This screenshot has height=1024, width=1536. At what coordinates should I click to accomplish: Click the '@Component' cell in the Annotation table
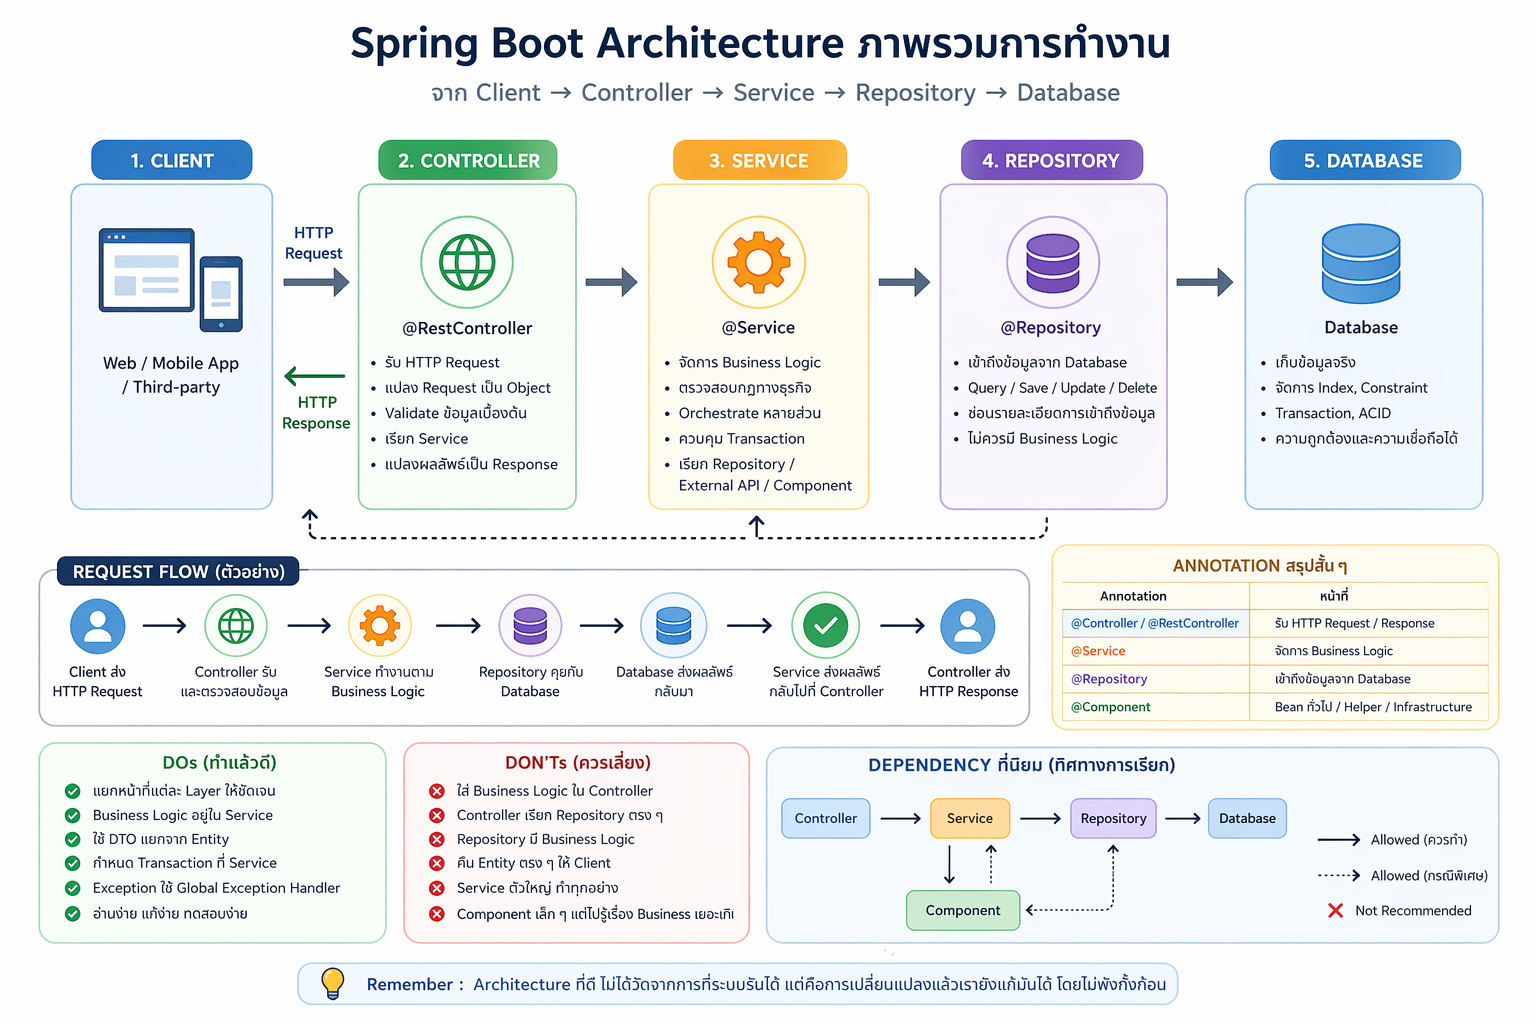point(1155,707)
